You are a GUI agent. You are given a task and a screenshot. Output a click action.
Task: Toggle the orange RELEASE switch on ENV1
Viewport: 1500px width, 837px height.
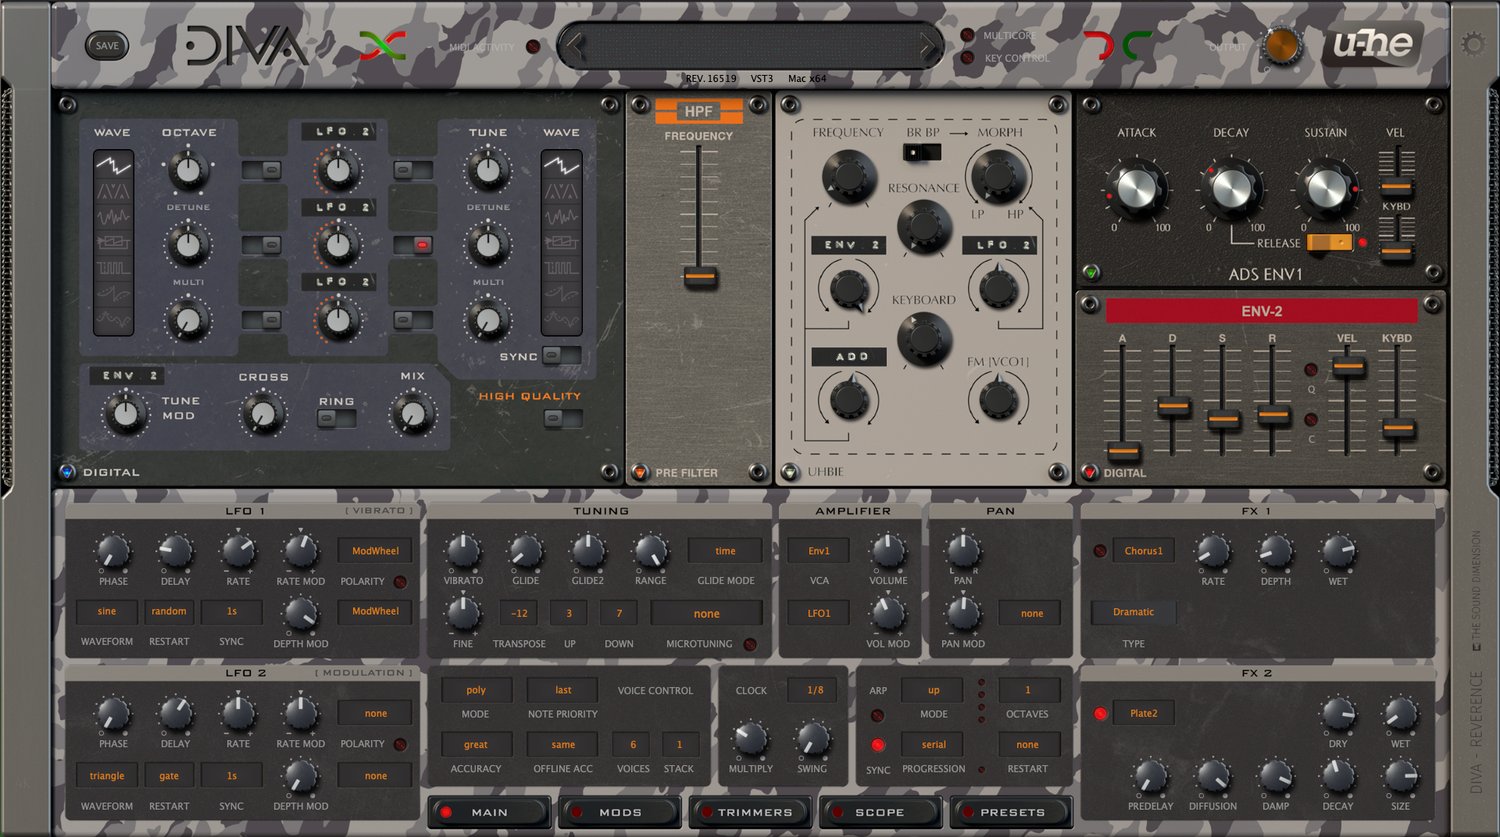pyautogui.click(x=1328, y=242)
